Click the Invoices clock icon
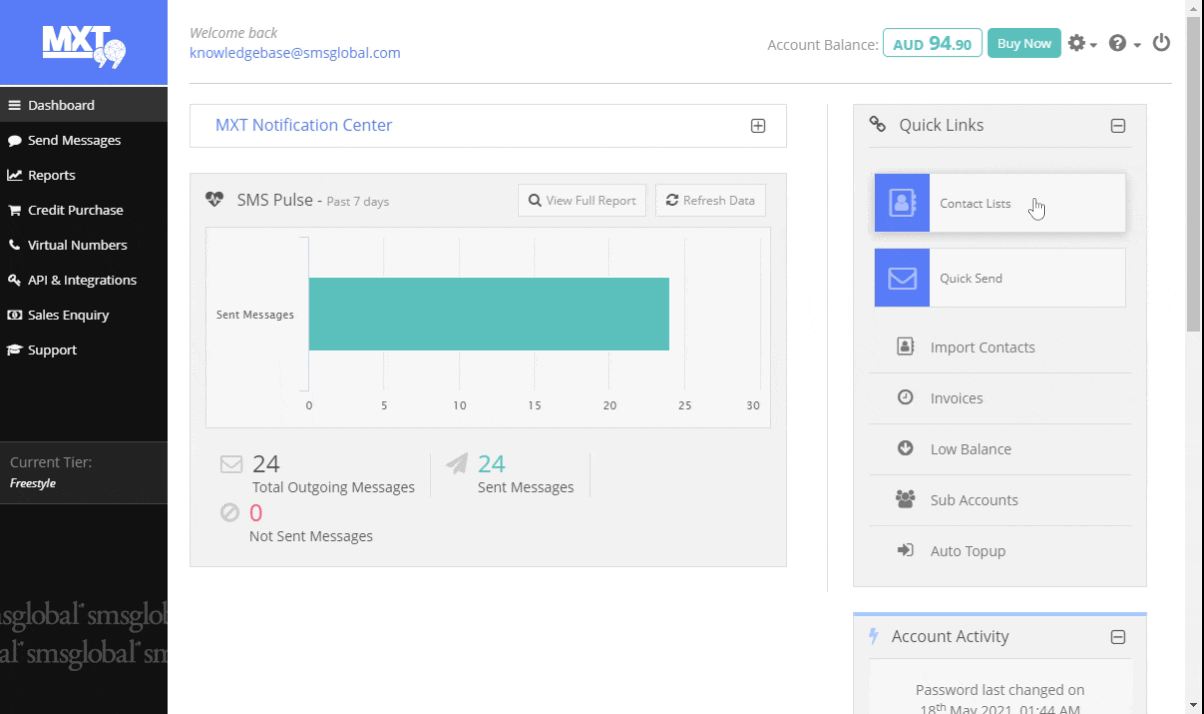1204x714 pixels. point(905,398)
